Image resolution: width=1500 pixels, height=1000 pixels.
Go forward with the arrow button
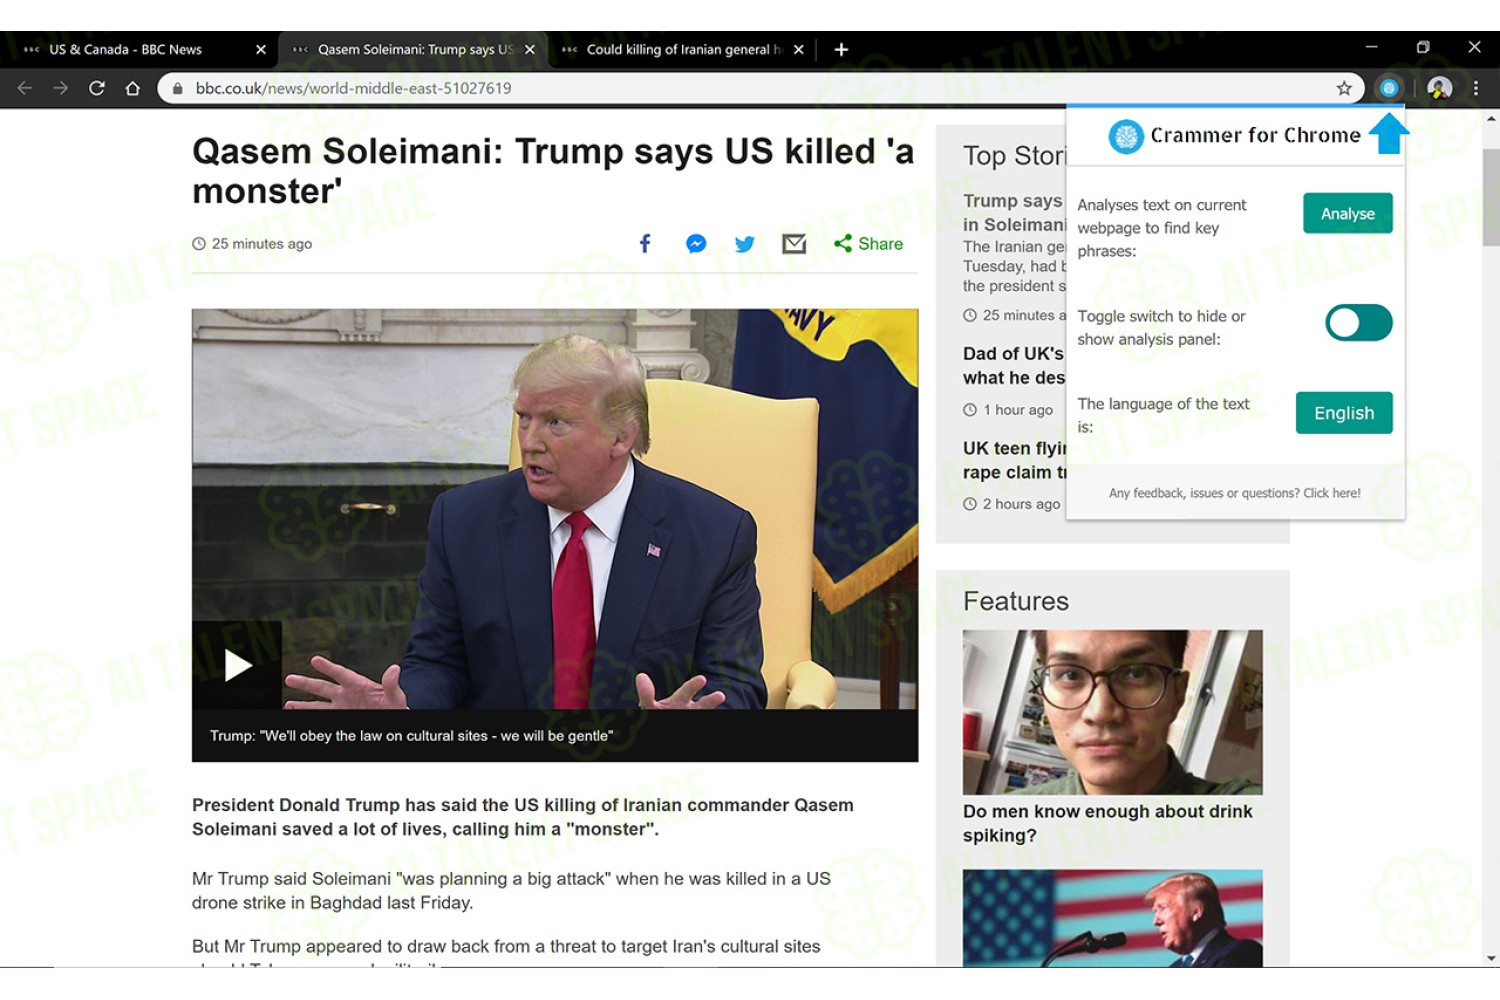(x=61, y=88)
